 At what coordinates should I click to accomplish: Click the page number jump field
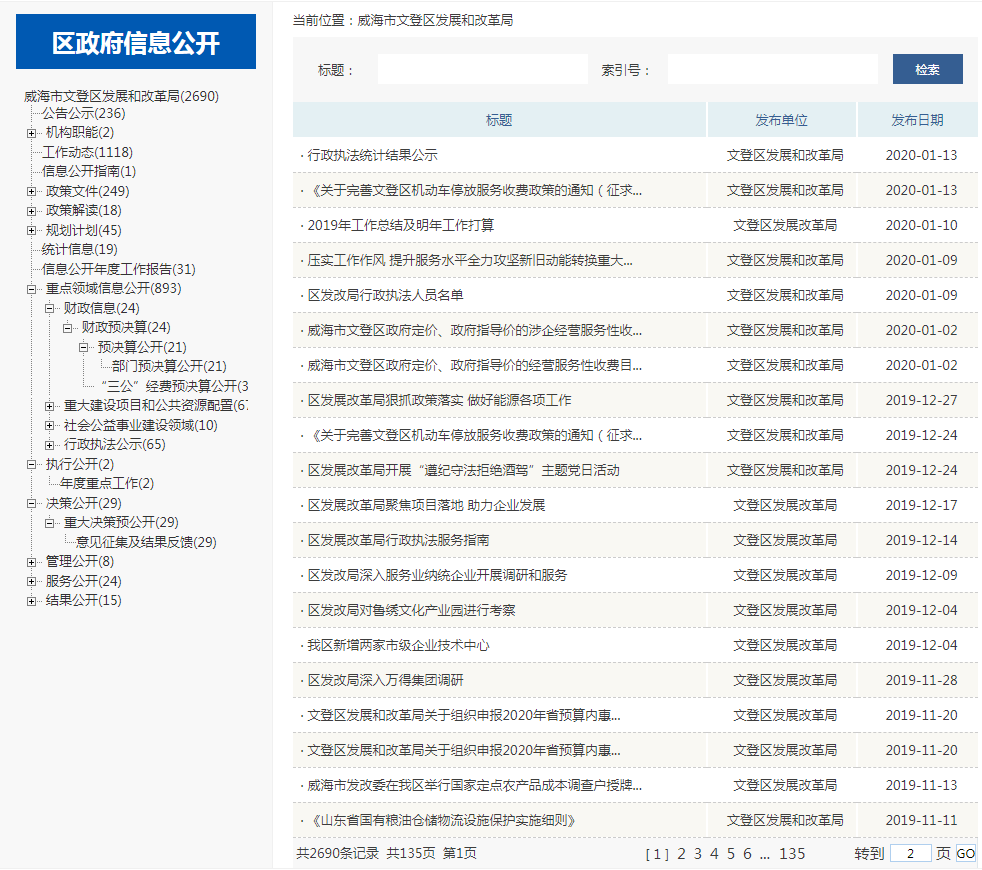tap(910, 854)
